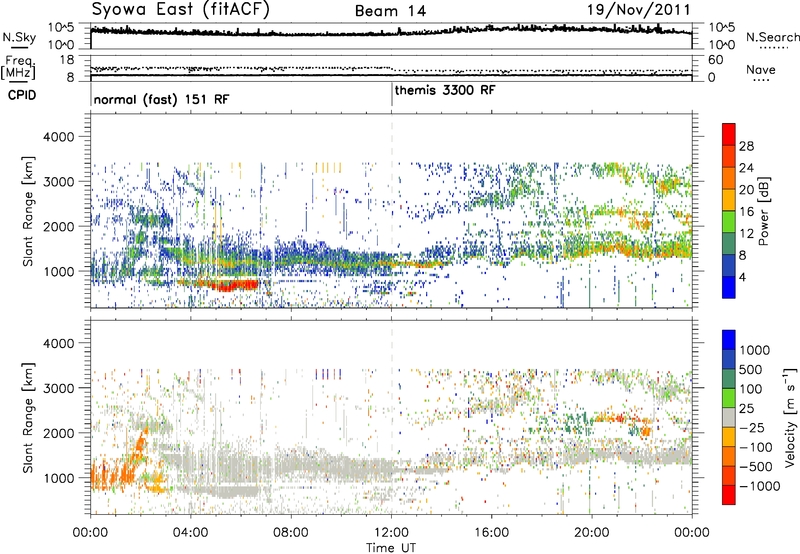Click the '100' label on the Velocity colorbar
Image resolution: width=800 pixels, height=554 pixels.
pos(751,389)
